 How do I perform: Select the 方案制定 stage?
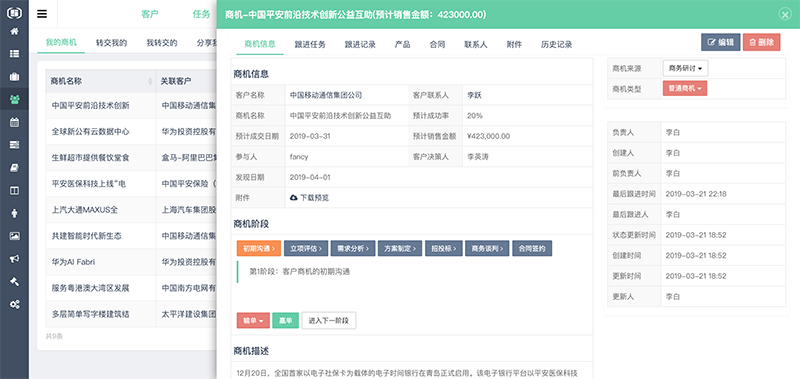(400, 248)
